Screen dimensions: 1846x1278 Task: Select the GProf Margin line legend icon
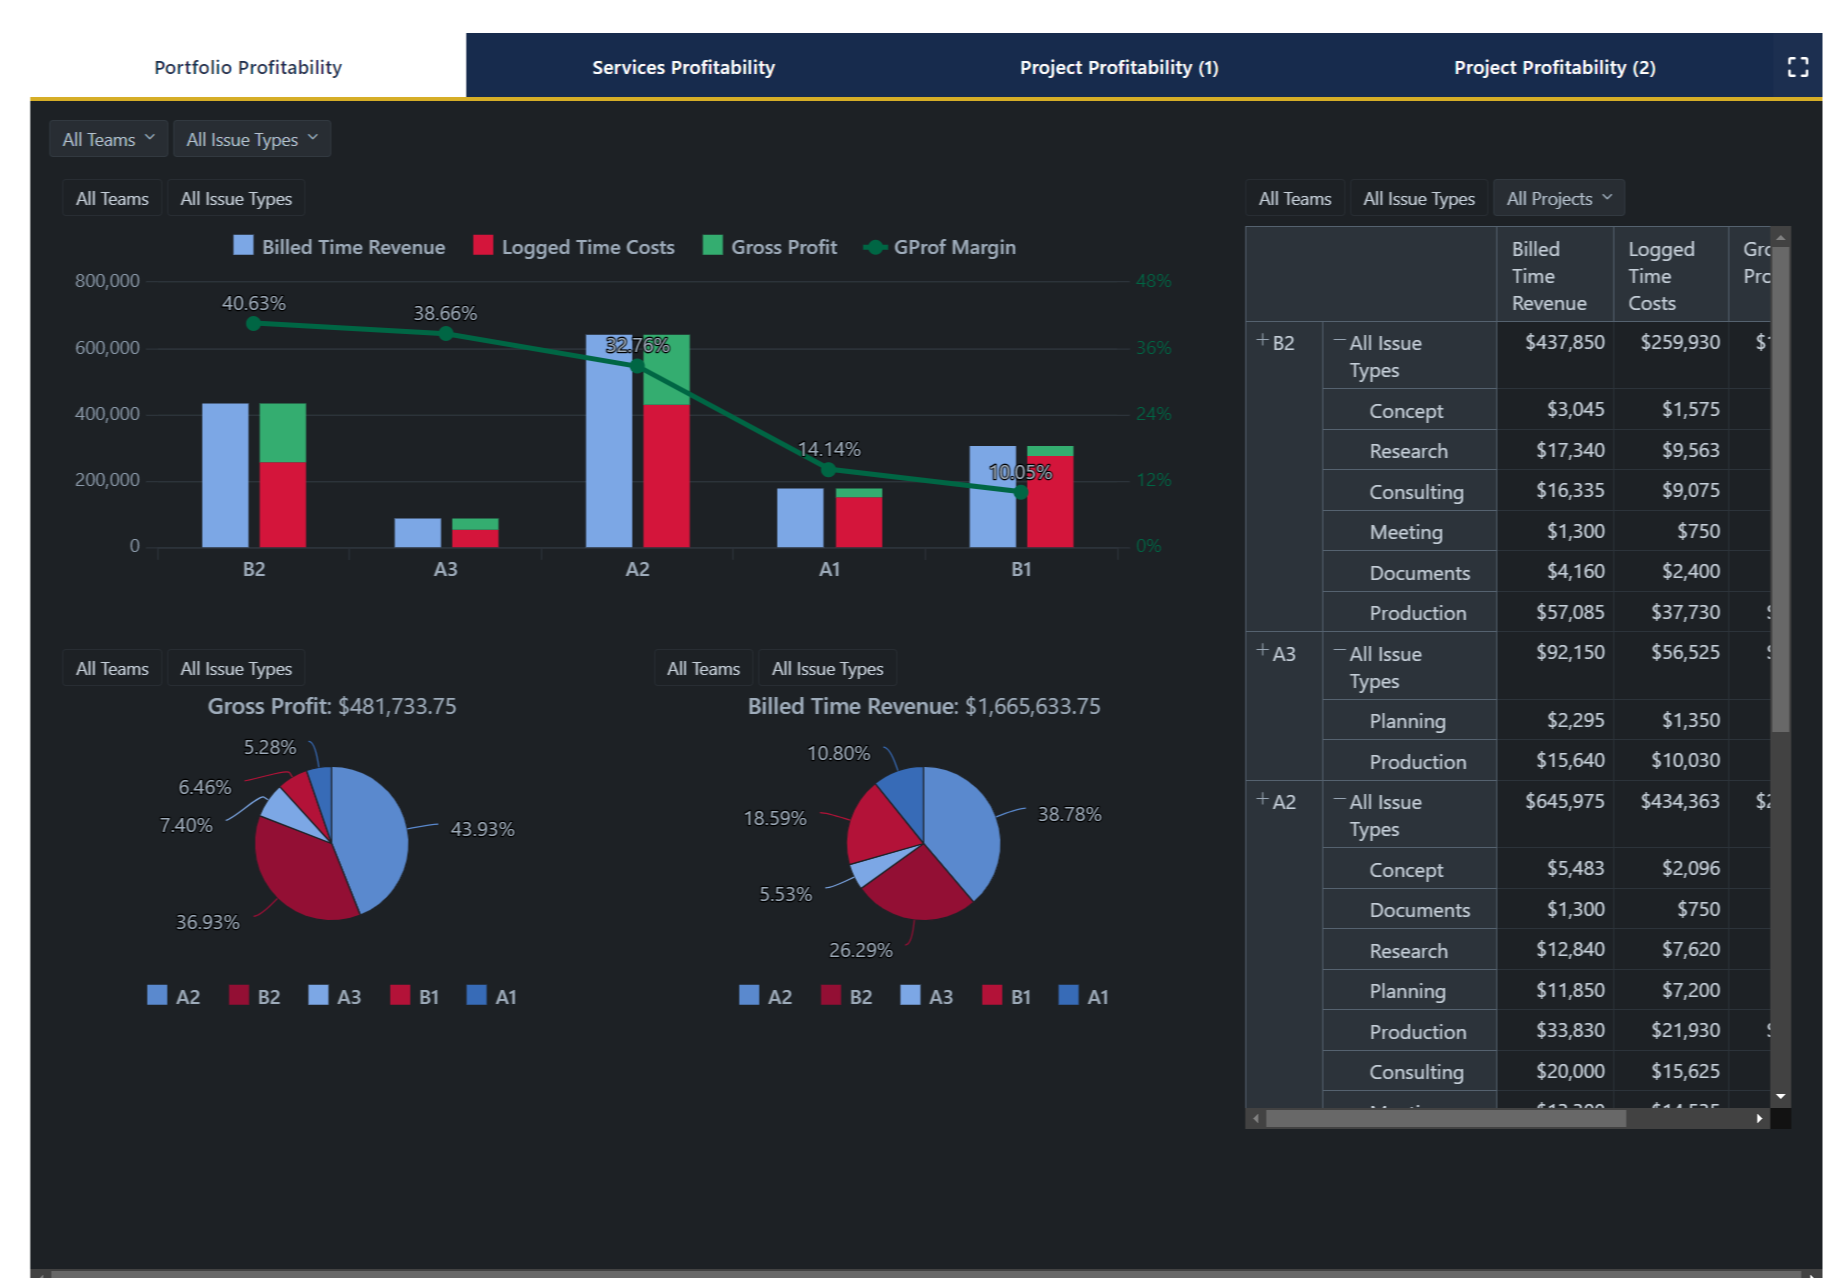coord(877,247)
